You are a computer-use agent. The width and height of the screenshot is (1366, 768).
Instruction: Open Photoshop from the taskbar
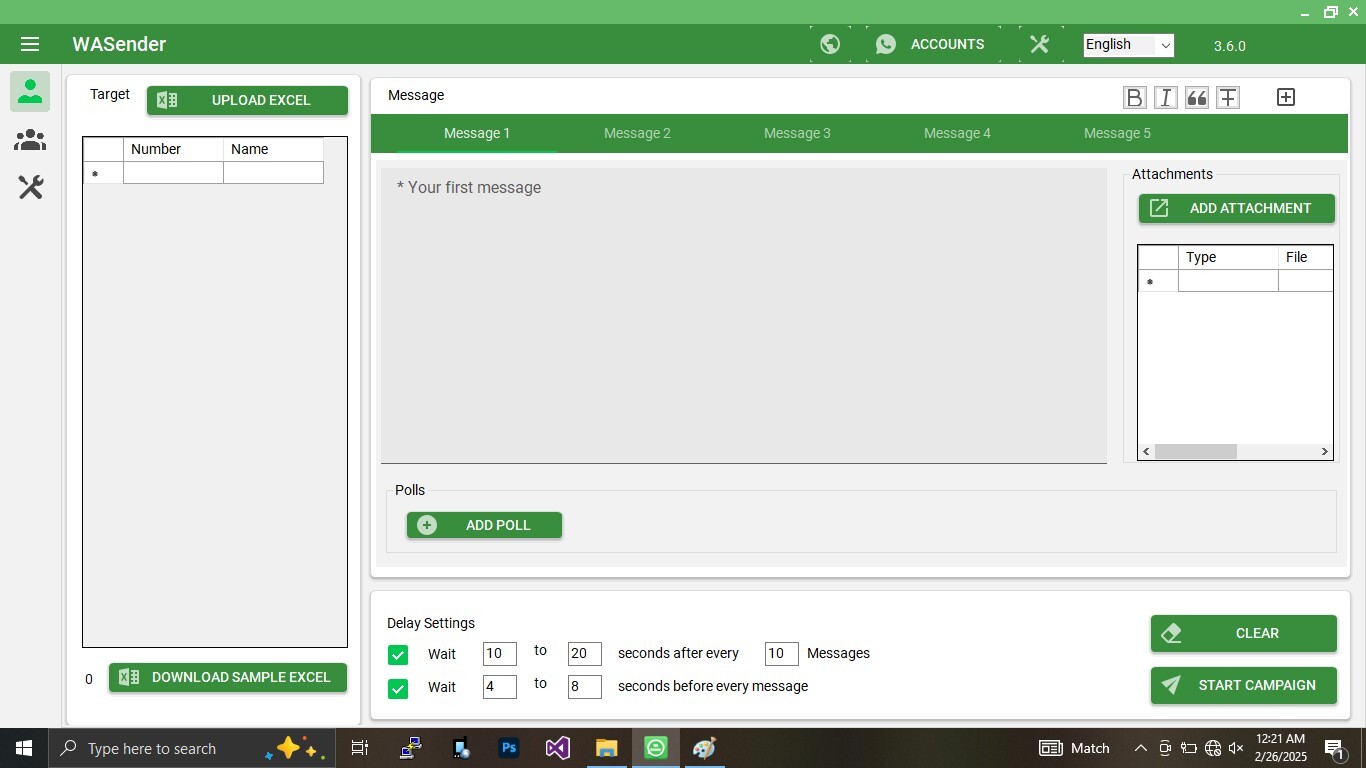point(509,748)
